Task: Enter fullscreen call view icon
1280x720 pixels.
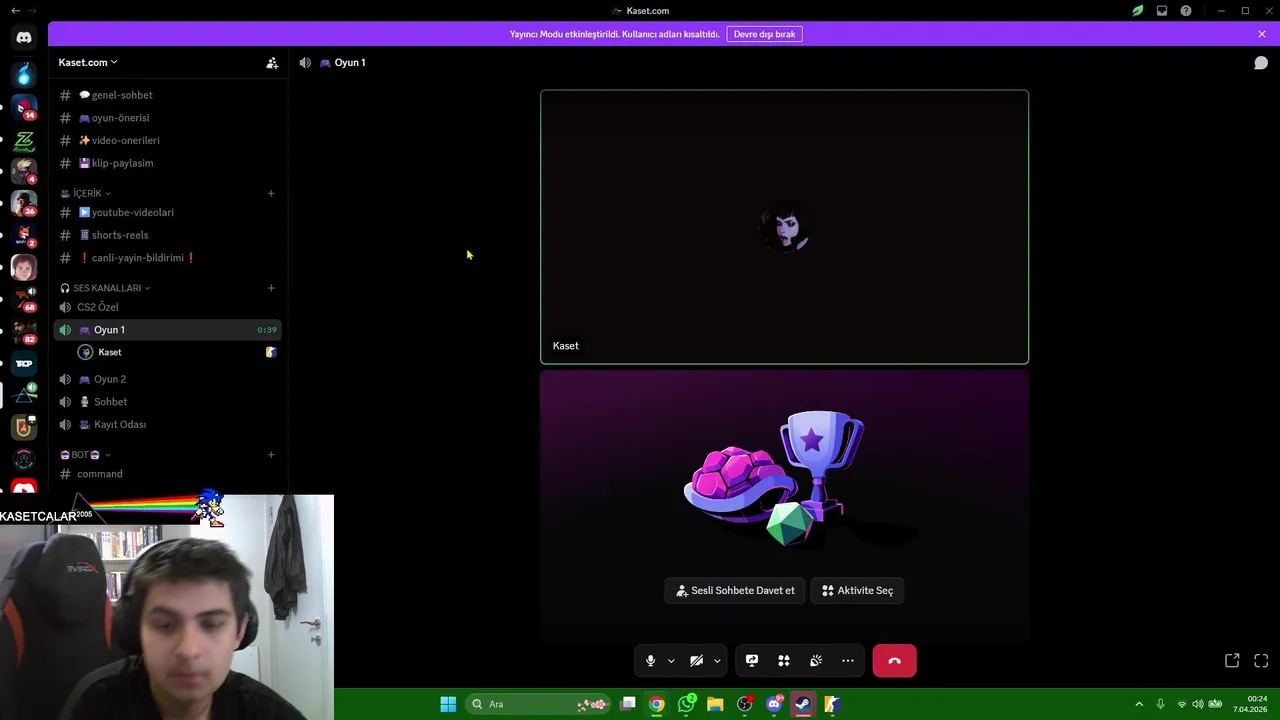Action: pos(1261,661)
